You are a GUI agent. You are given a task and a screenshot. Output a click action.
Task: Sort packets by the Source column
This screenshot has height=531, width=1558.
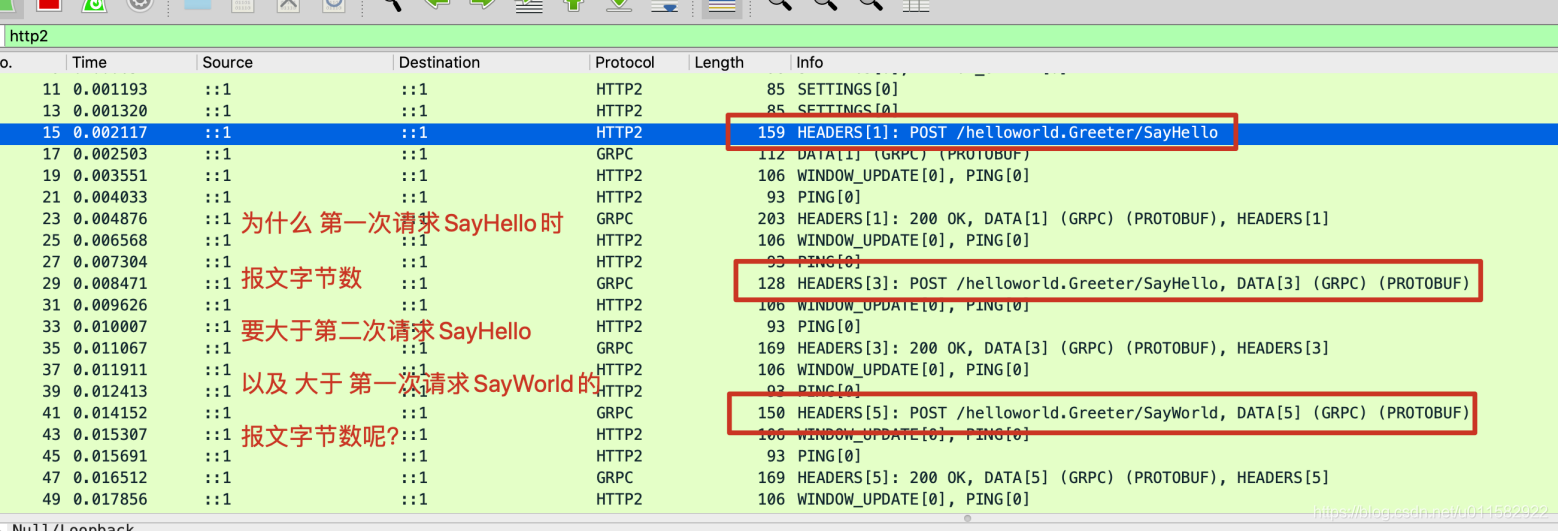(x=295, y=62)
